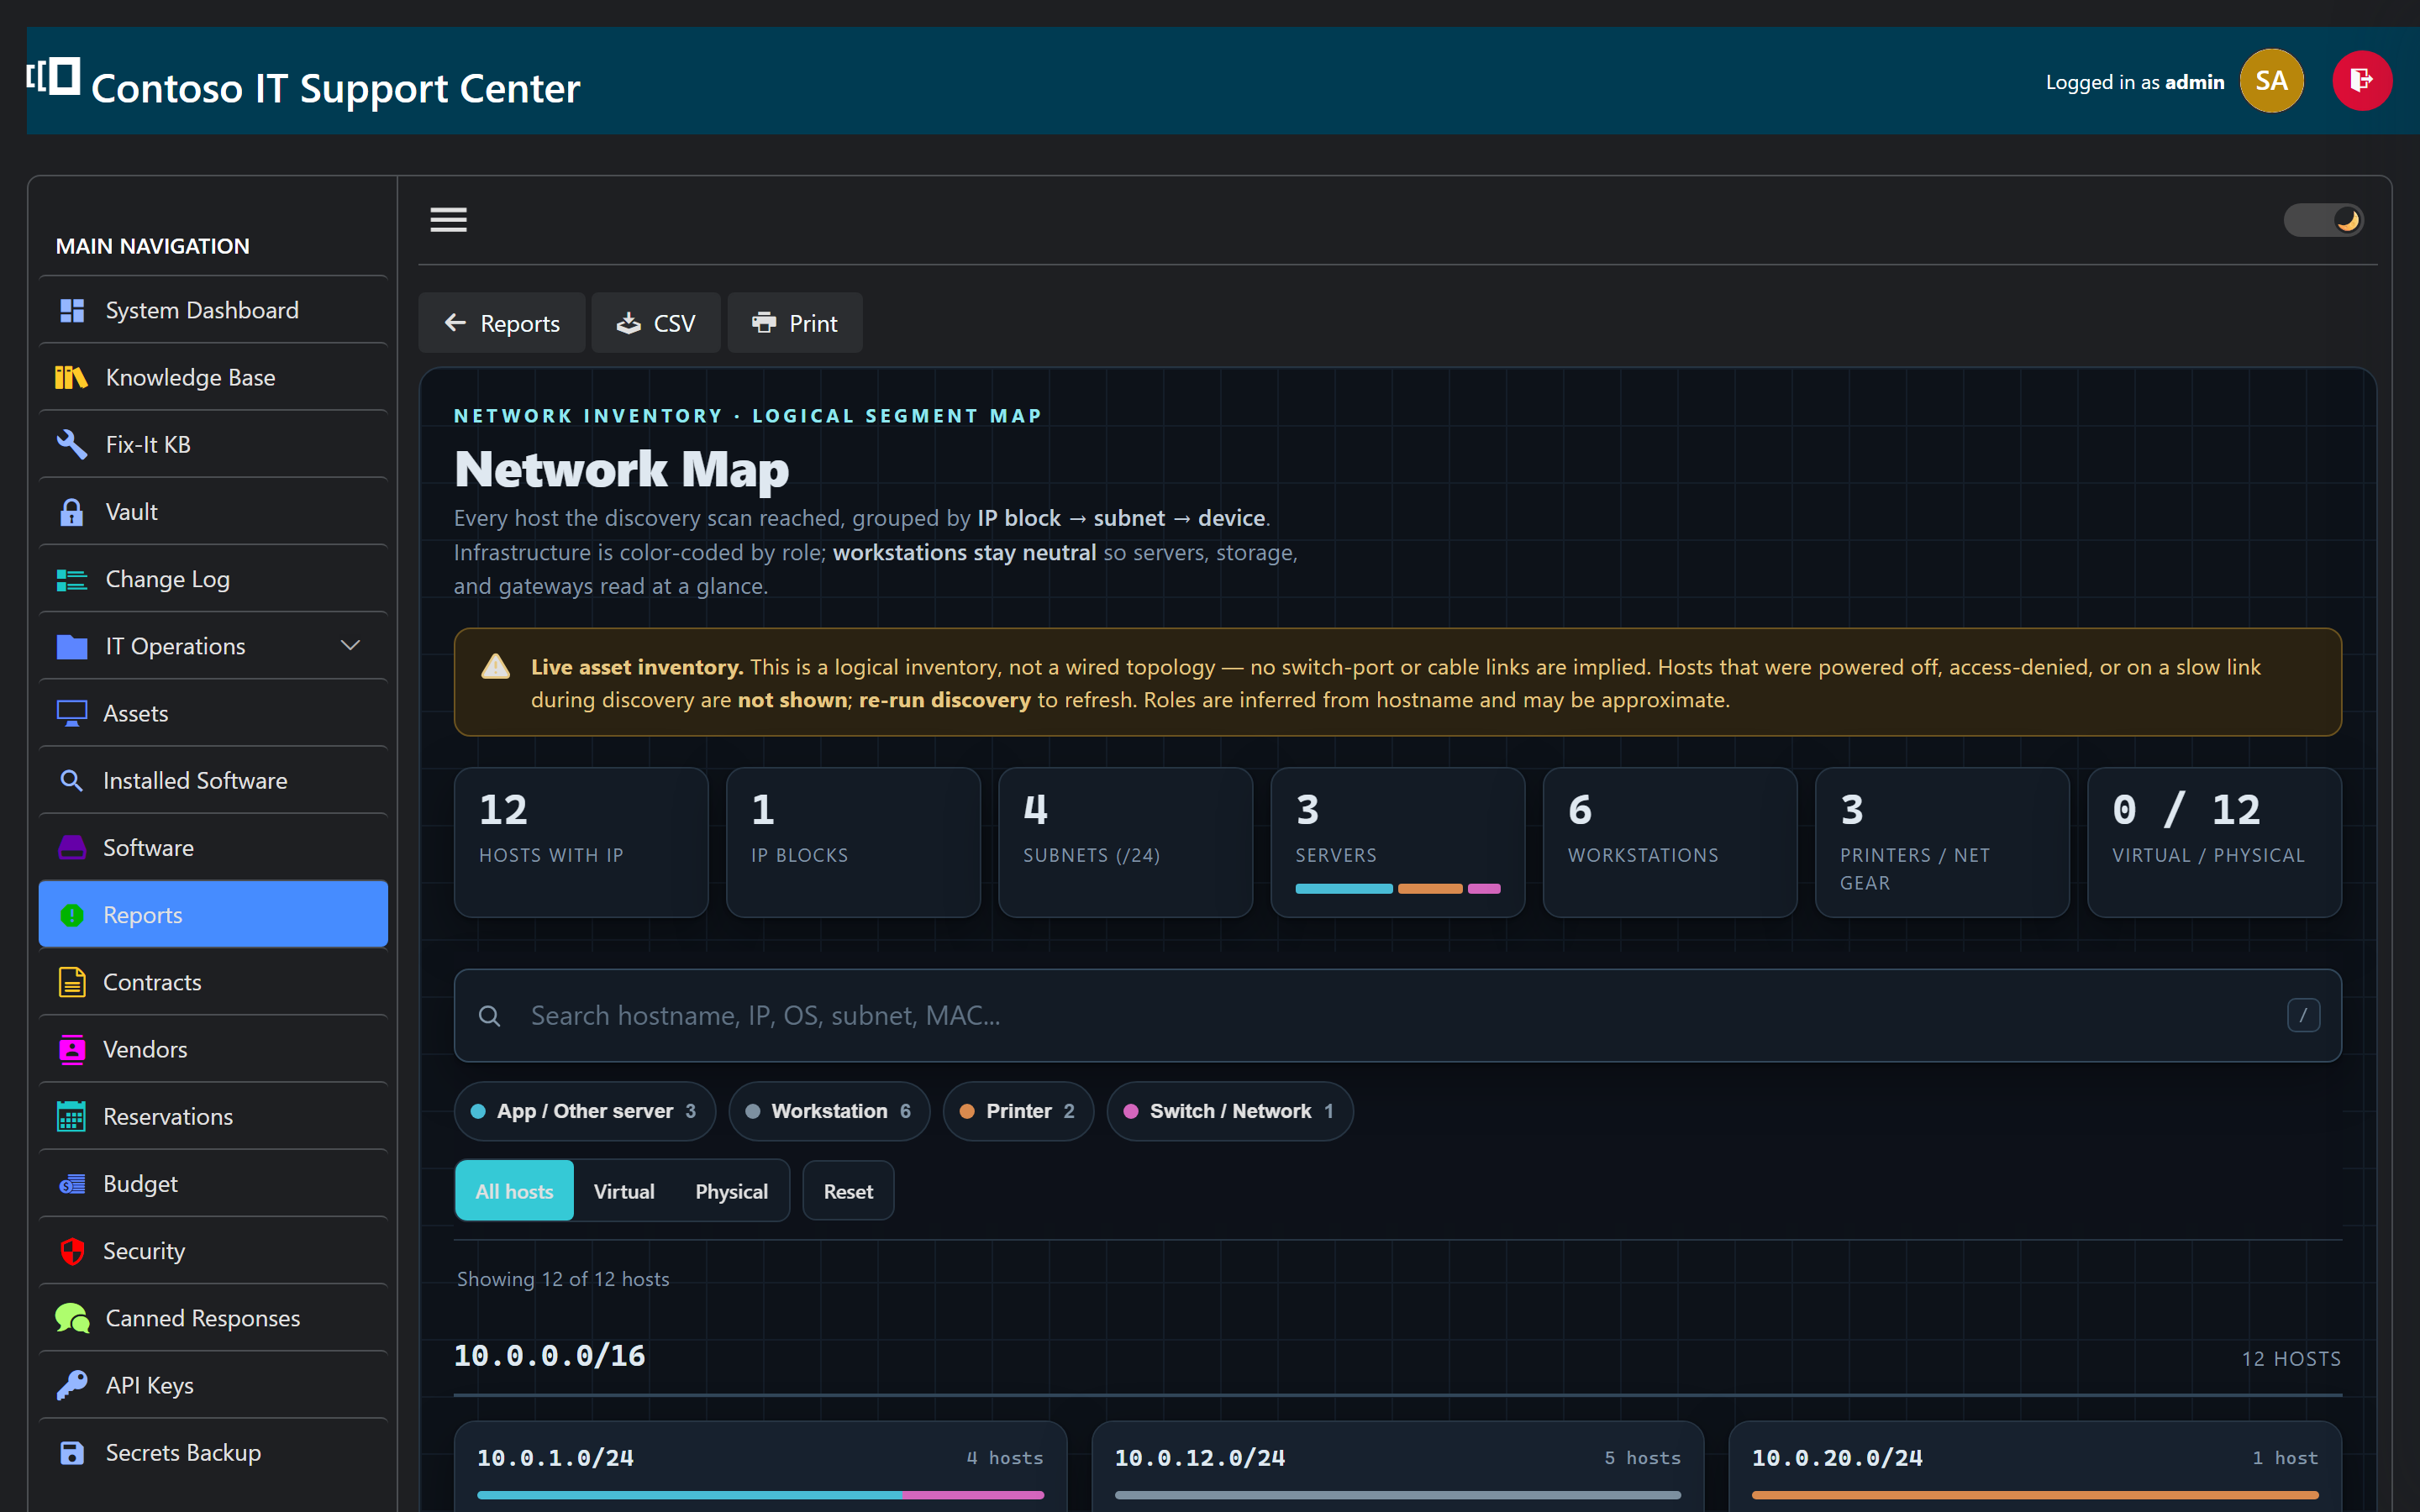Viewport: 2420px width, 1512px height.
Task: Click the IT Operations folder icon
Action: [x=72, y=647]
